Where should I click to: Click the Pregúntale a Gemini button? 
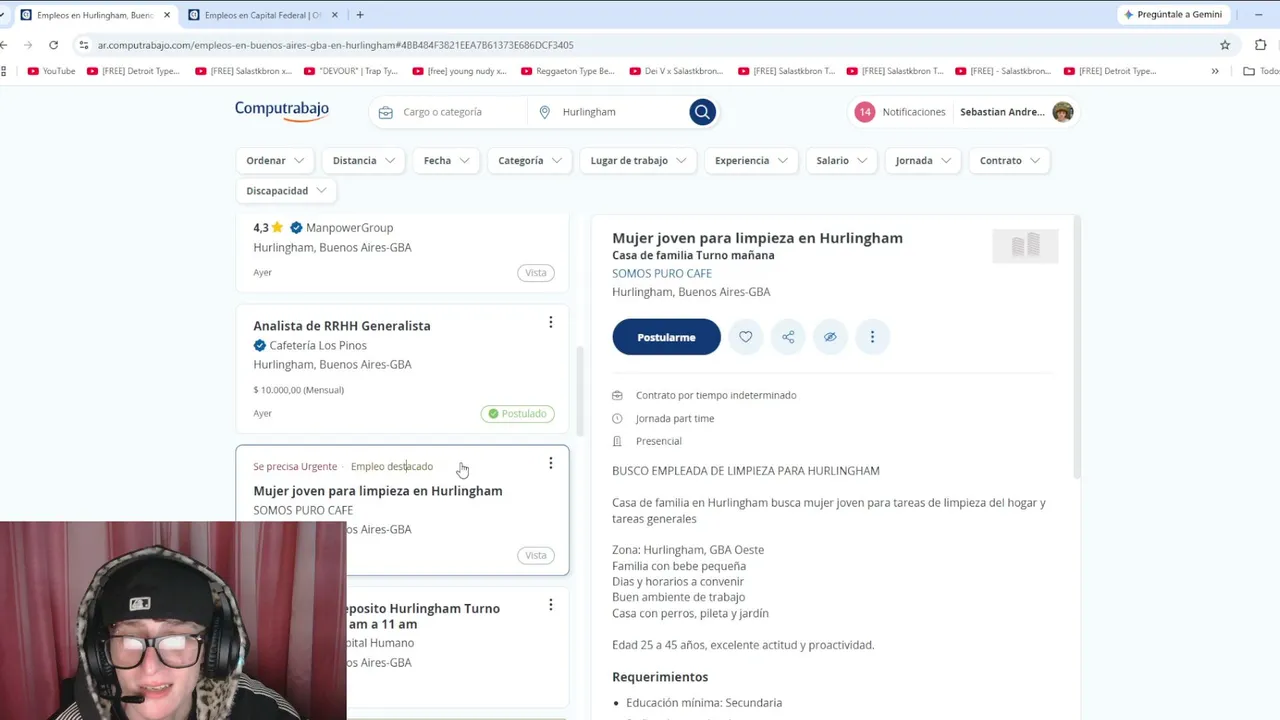(x=1173, y=15)
